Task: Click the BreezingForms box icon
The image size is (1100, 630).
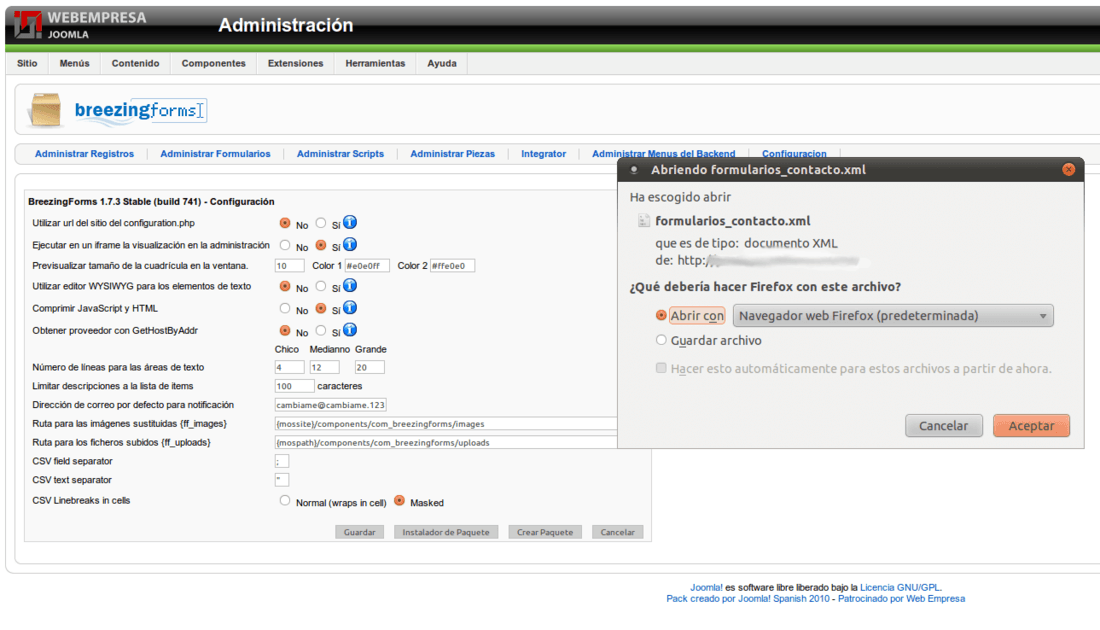Action: click(x=46, y=110)
